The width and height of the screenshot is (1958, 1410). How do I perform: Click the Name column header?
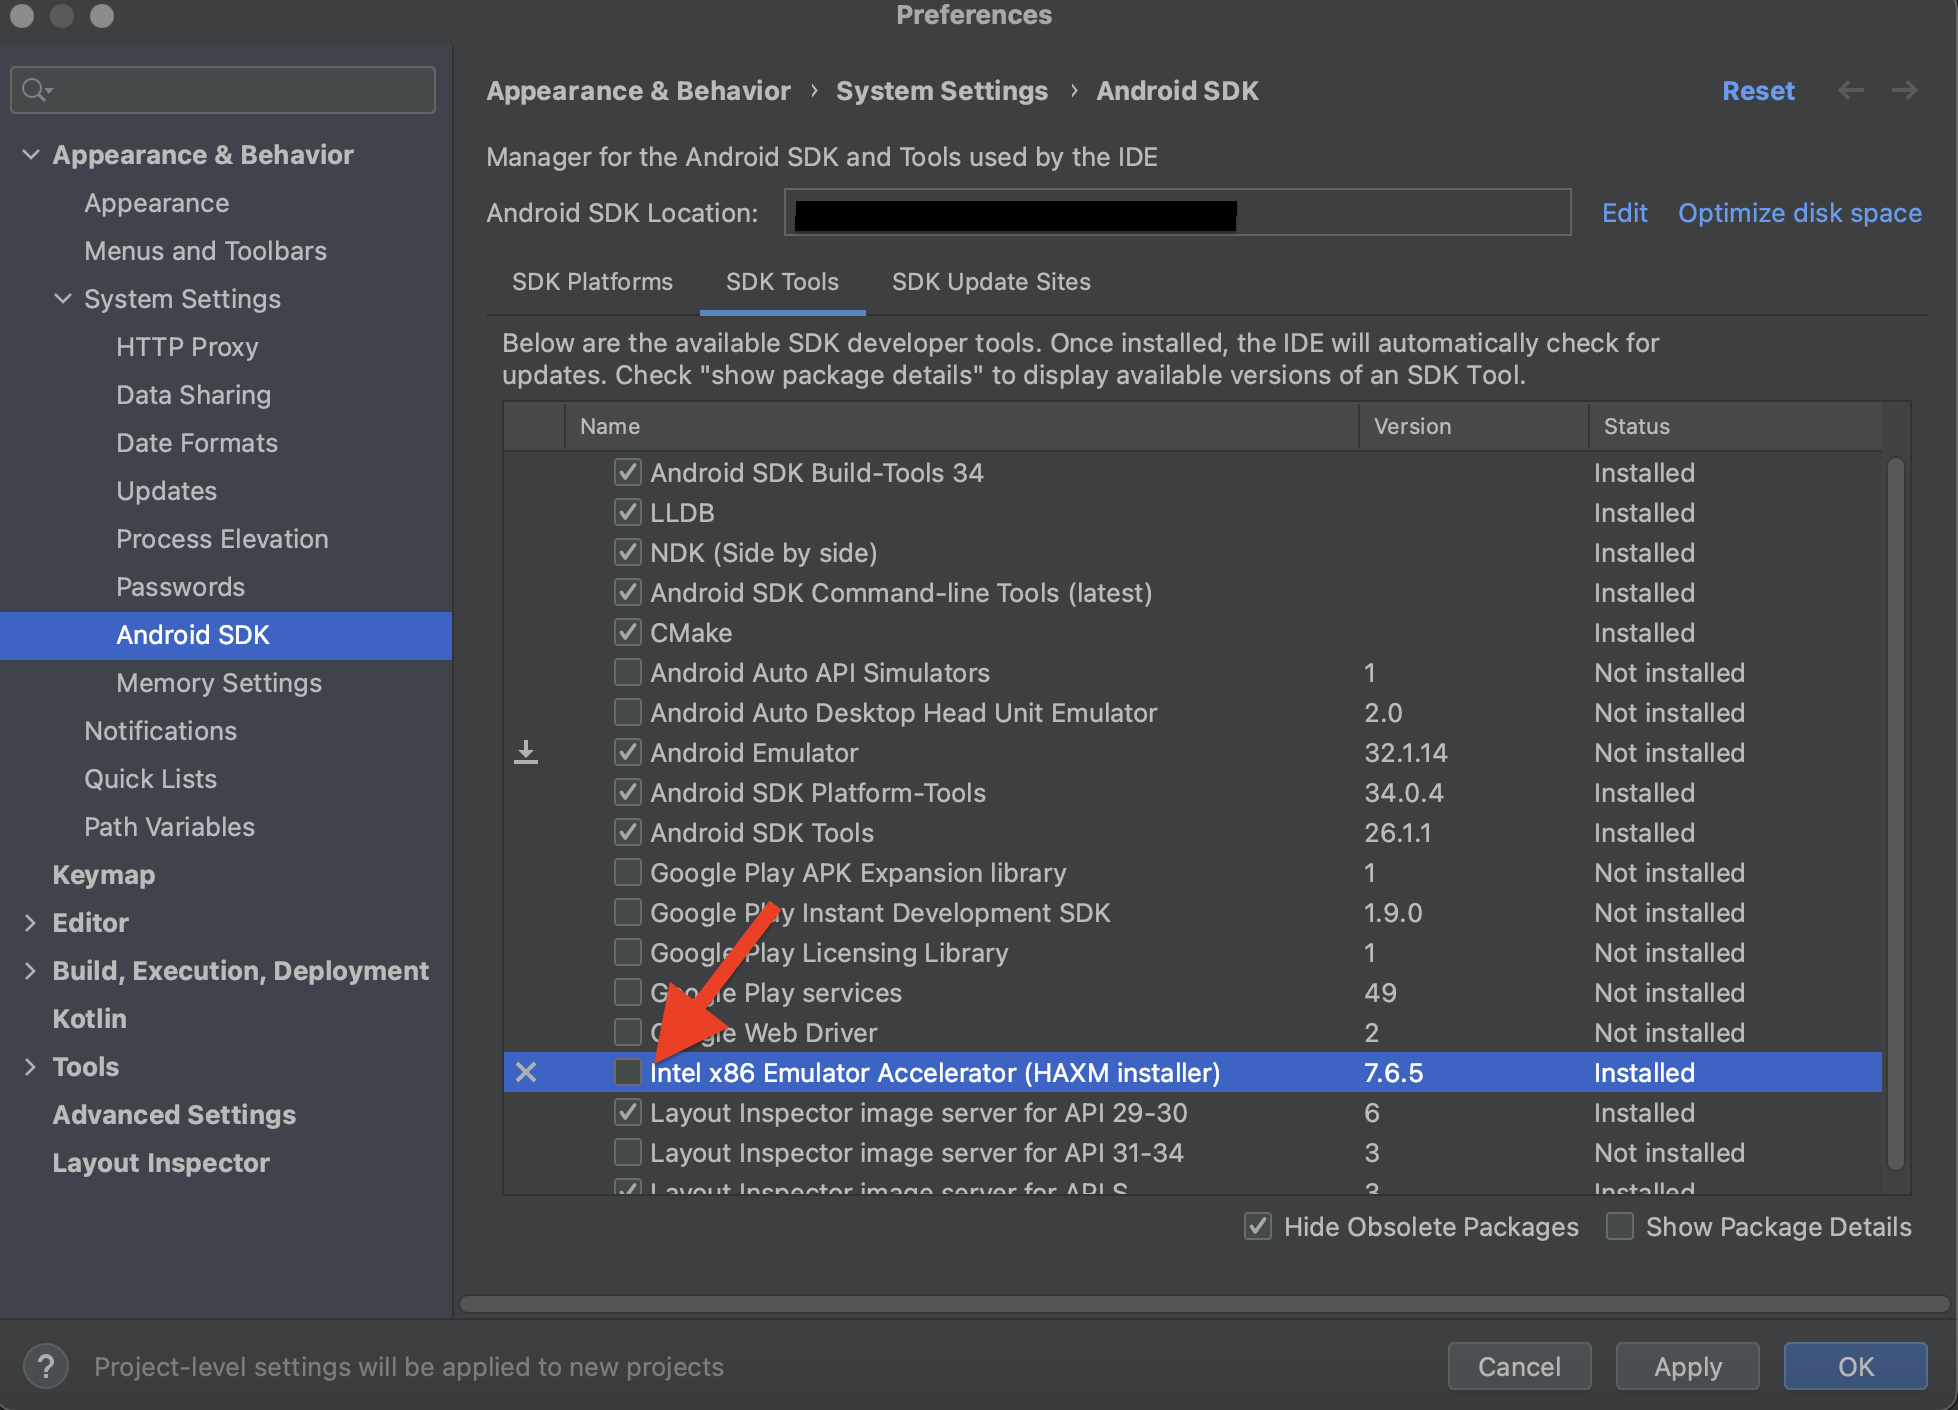coord(962,426)
